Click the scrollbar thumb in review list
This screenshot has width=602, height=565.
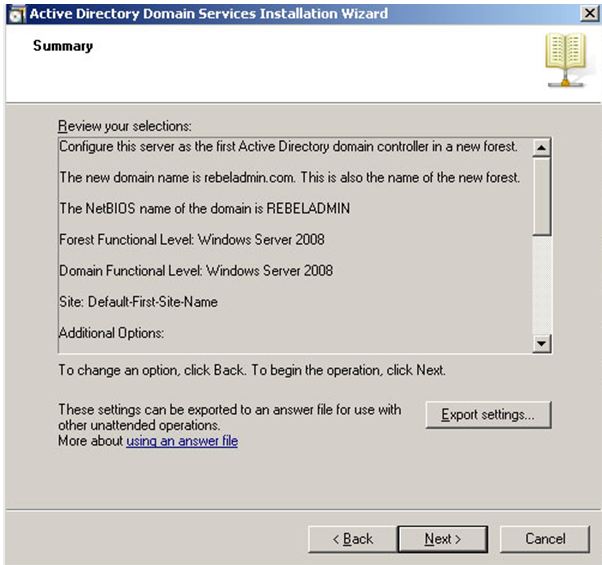(x=542, y=196)
